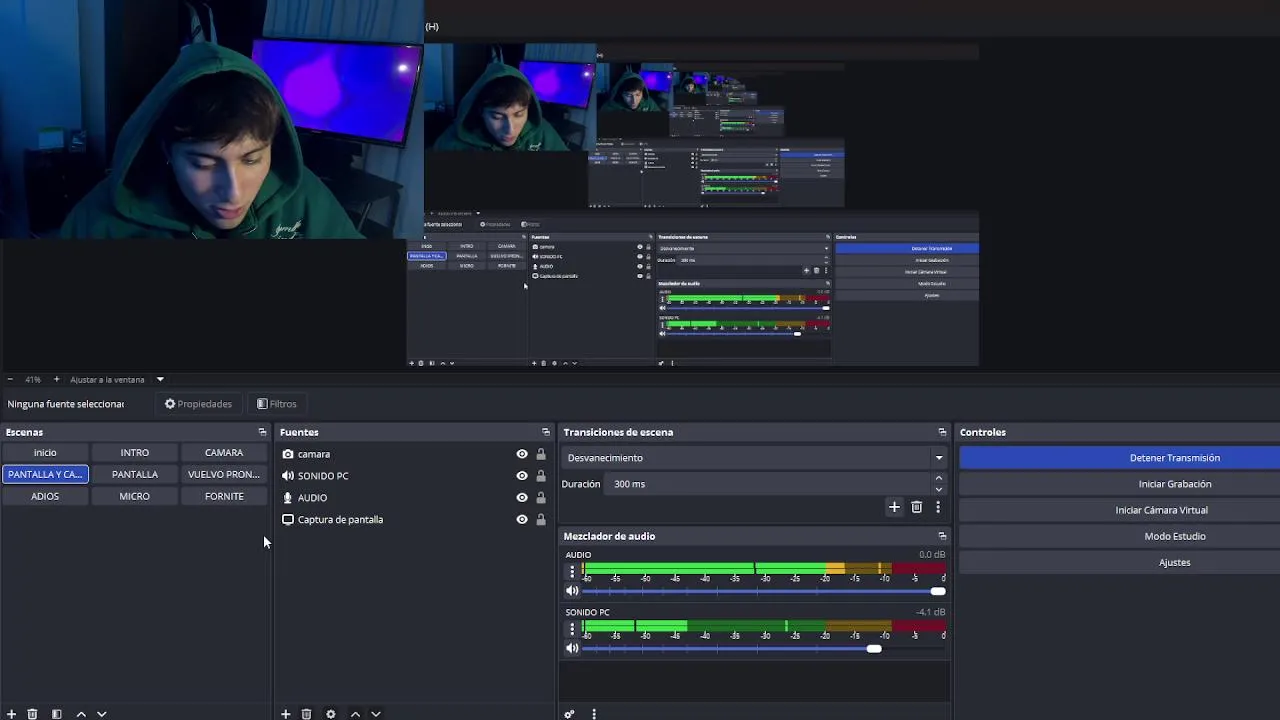The height and width of the screenshot is (720, 1280).
Task: Switch to the CAMARA scene
Action: coord(224,453)
